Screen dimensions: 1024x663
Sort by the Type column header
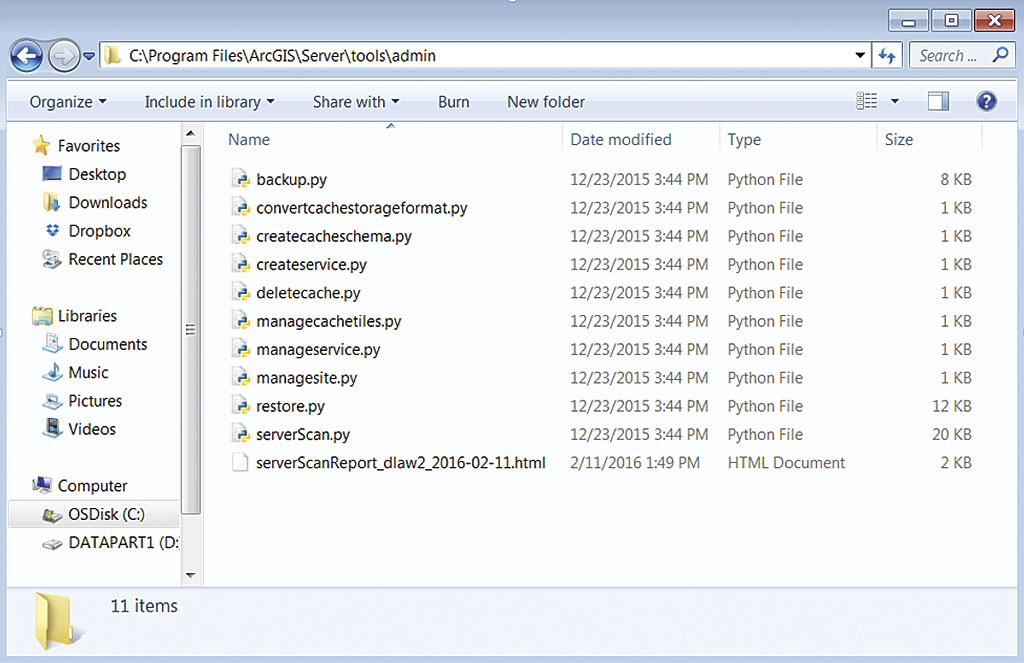(744, 139)
